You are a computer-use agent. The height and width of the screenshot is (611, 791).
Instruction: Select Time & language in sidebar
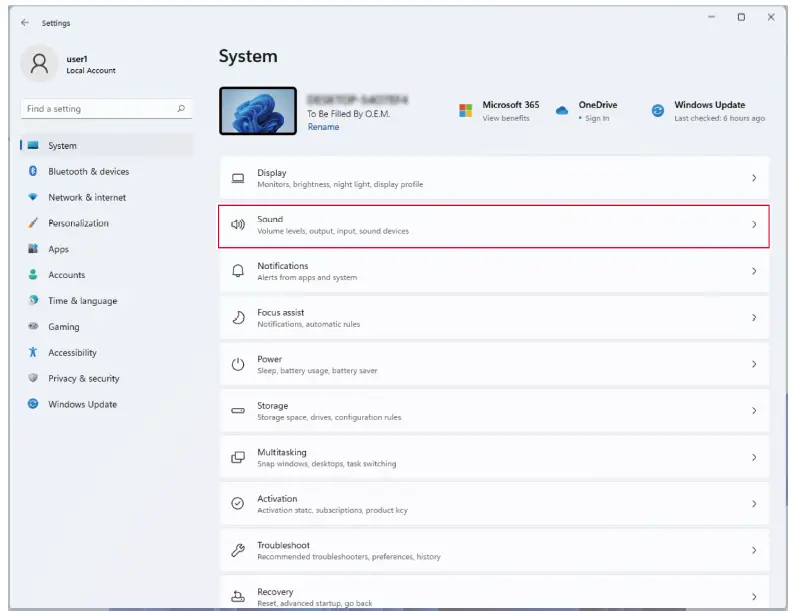click(x=82, y=301)
